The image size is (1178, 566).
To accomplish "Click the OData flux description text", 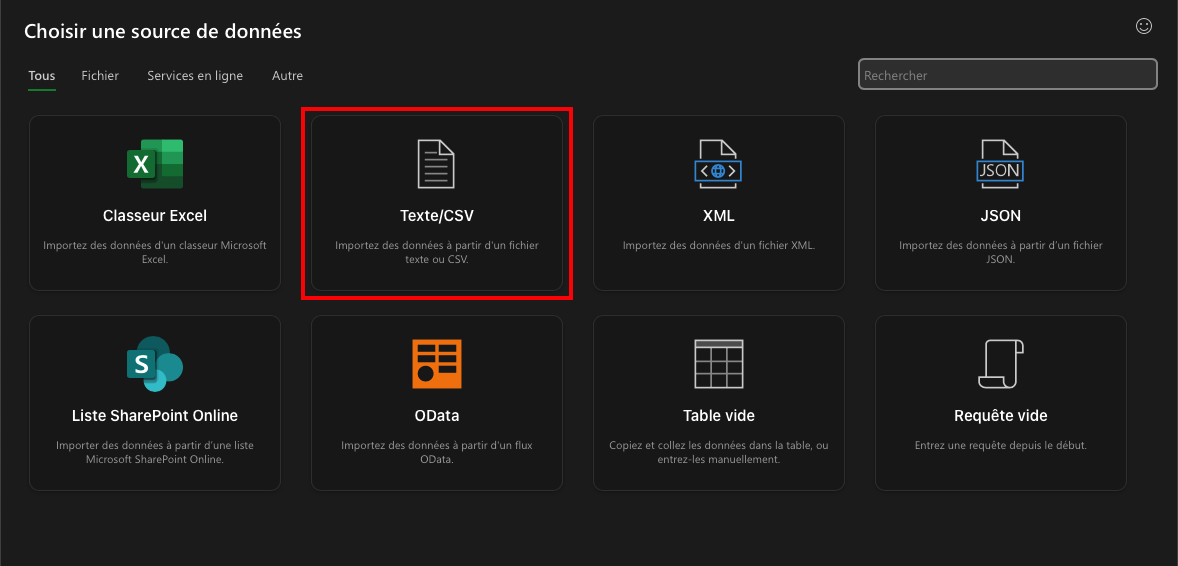I will point(436,452).
